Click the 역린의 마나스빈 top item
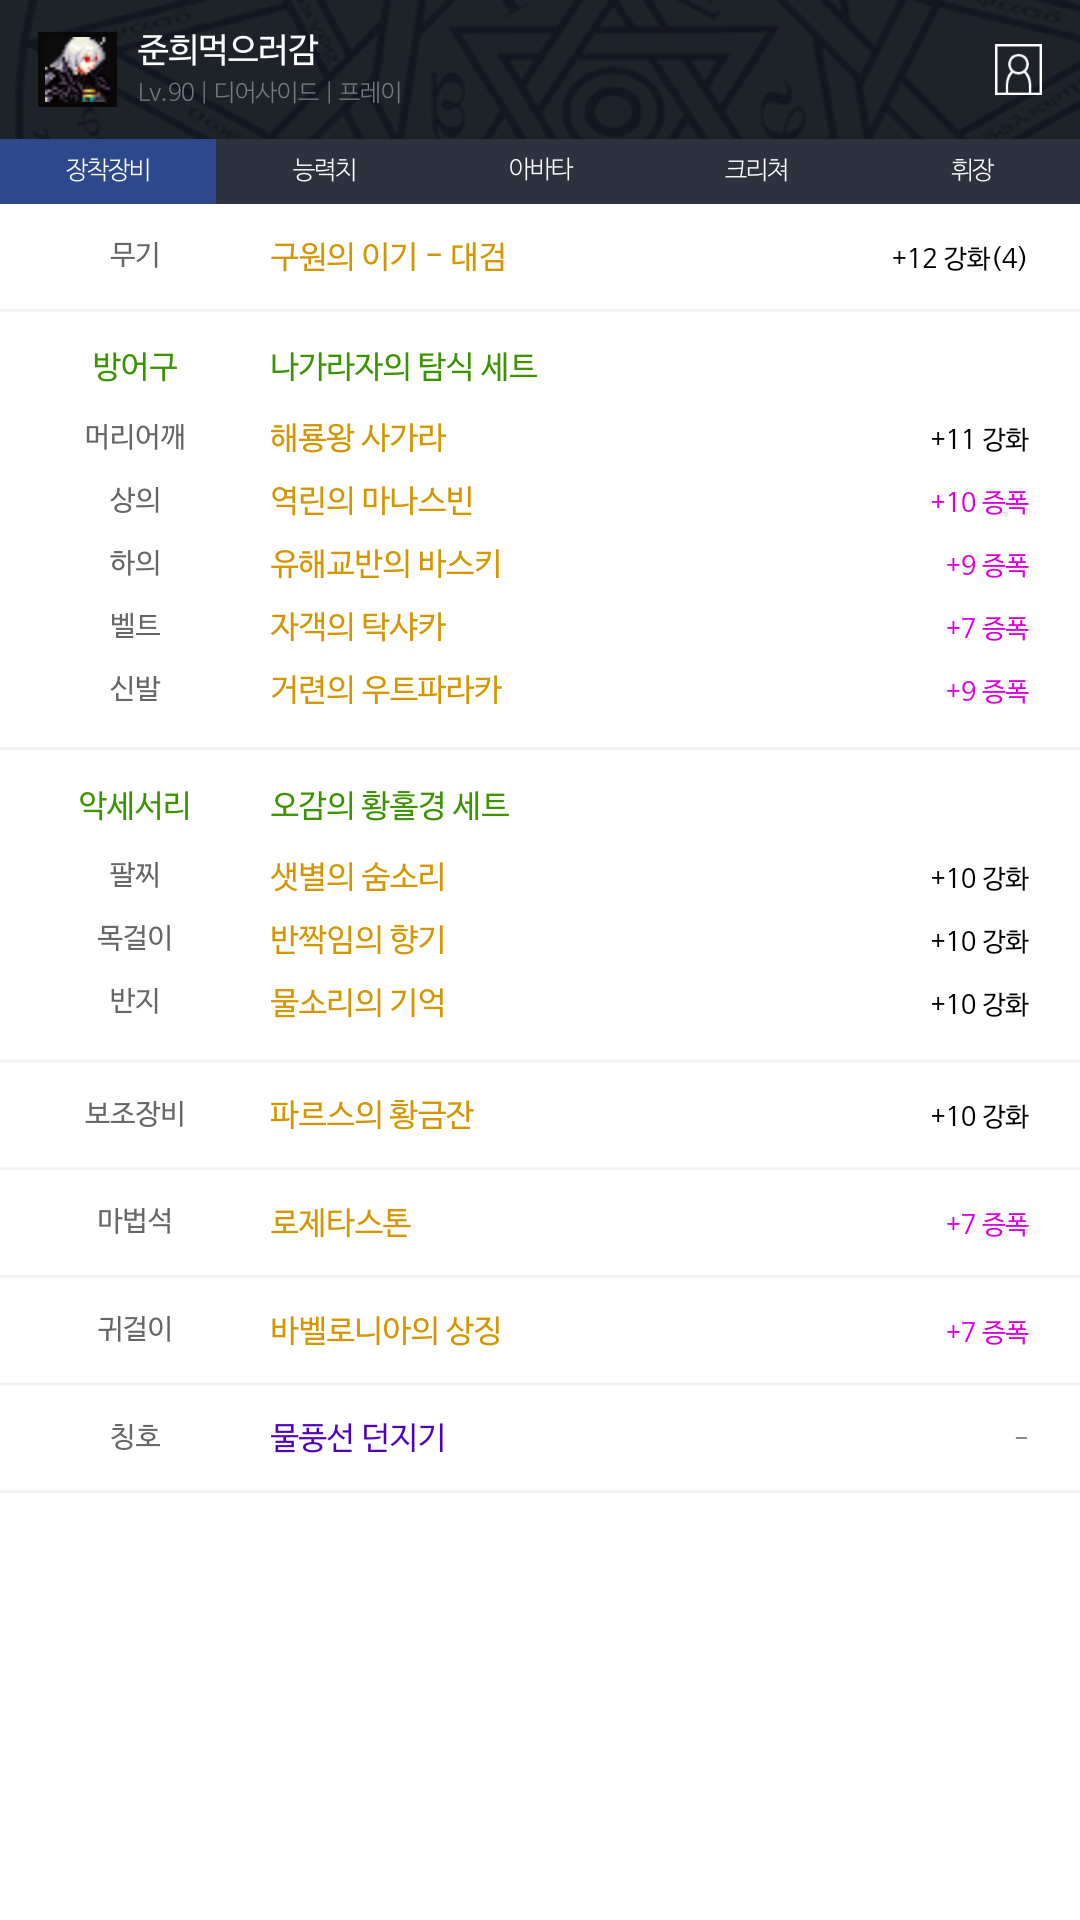The image size is (1080, 1920). 372,500
